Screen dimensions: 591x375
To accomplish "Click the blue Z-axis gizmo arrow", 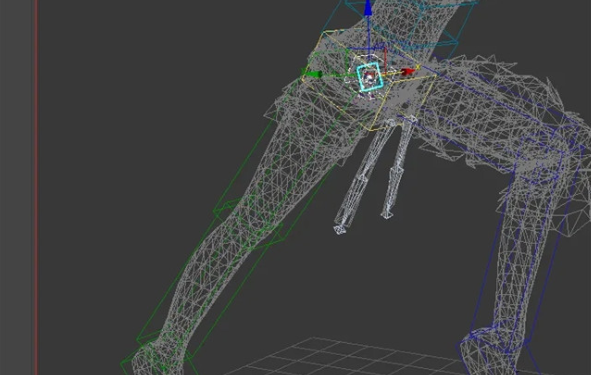I will [x=368, y=8].
